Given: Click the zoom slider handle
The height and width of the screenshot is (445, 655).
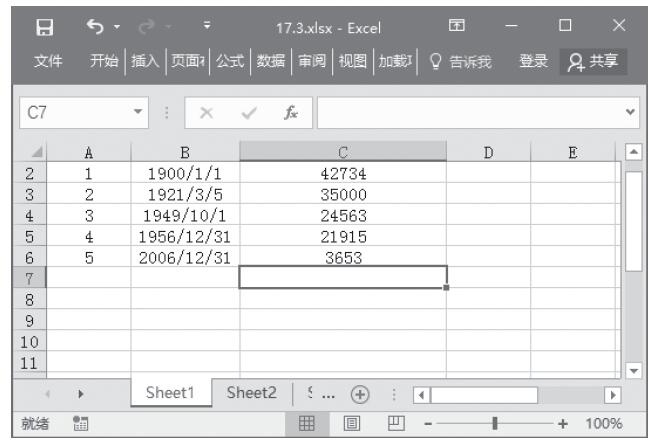Looking at the screenshot, I should coord(494,423).
